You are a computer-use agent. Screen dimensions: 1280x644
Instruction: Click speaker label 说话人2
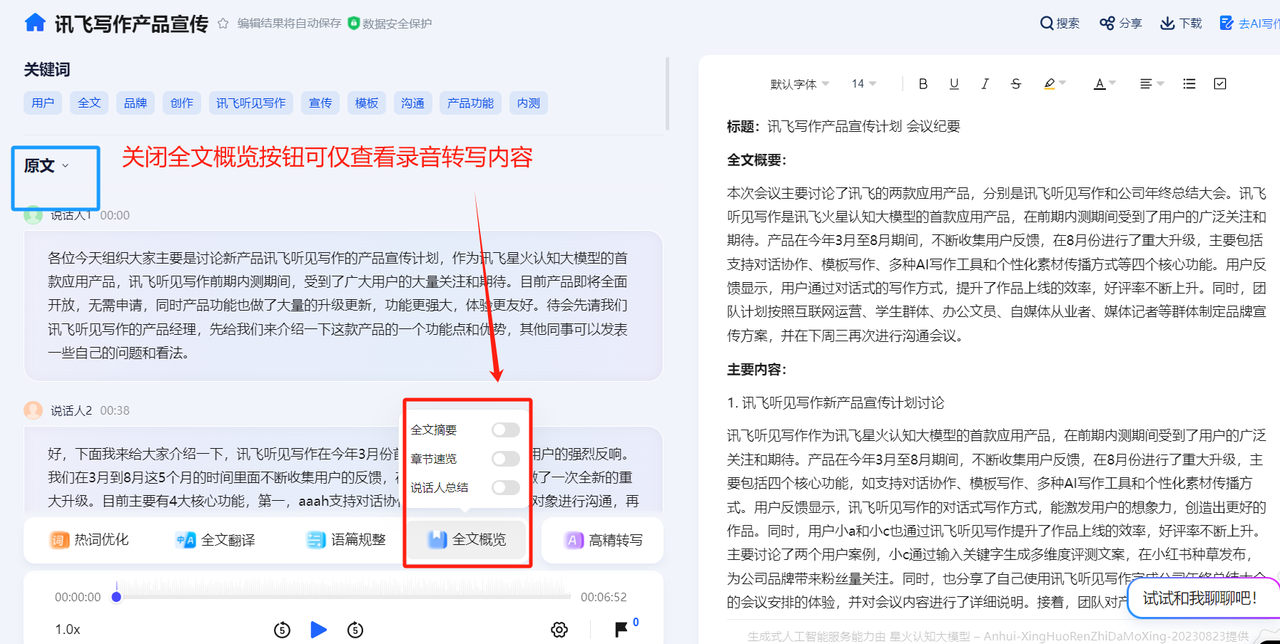coord(70,410)
